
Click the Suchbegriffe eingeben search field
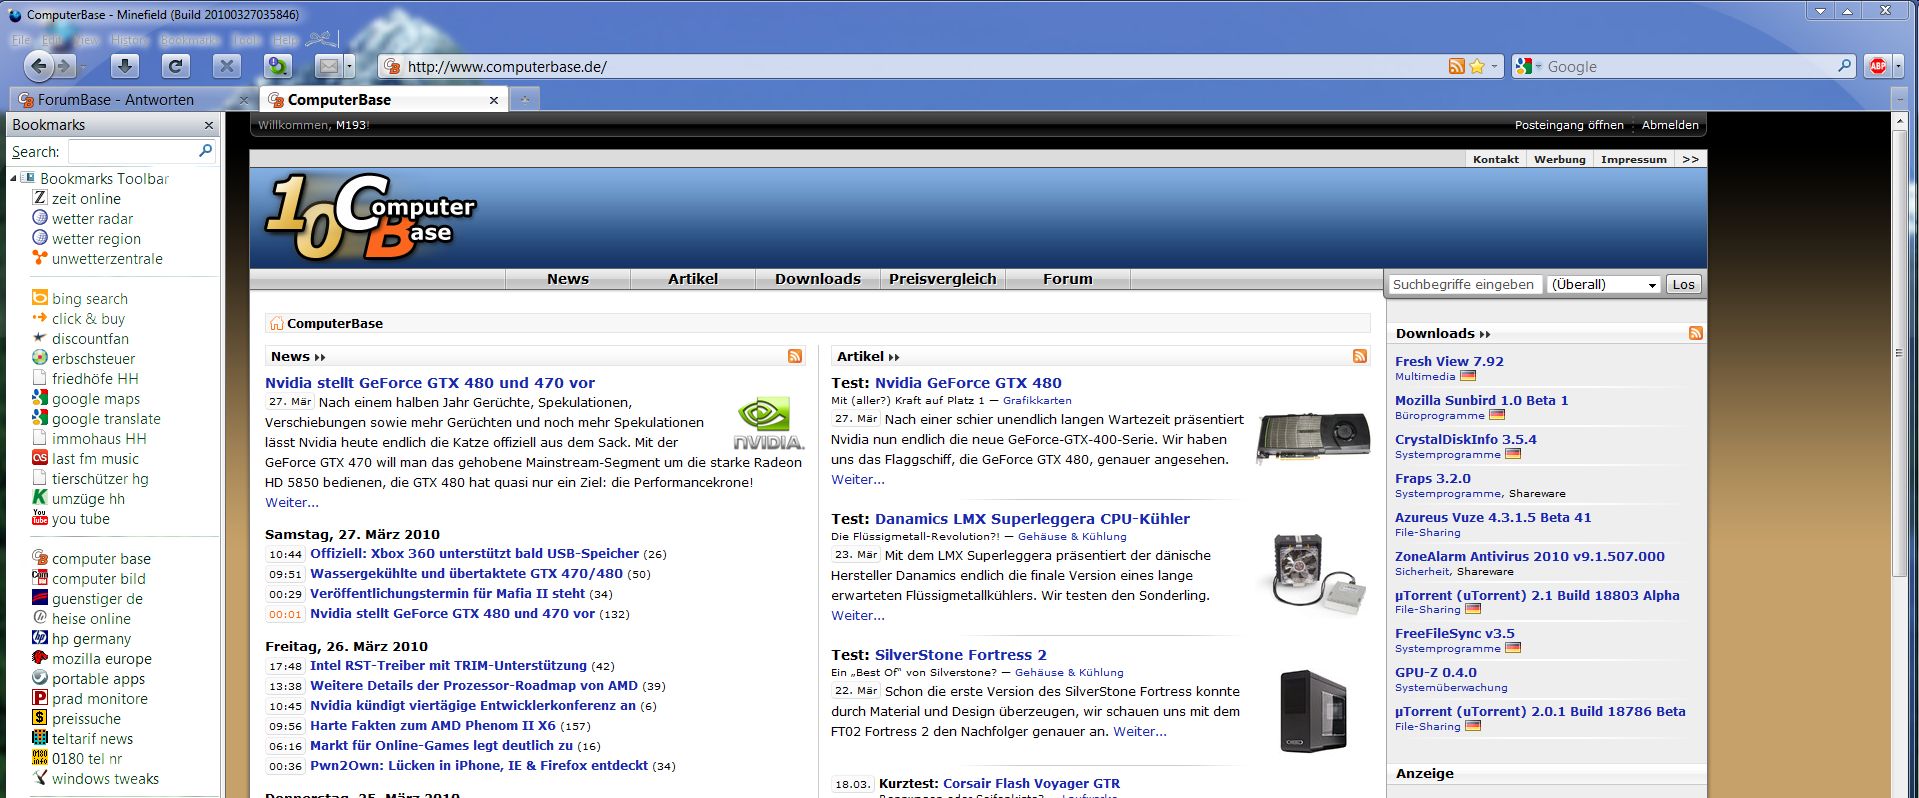[x=1464, y=284]
